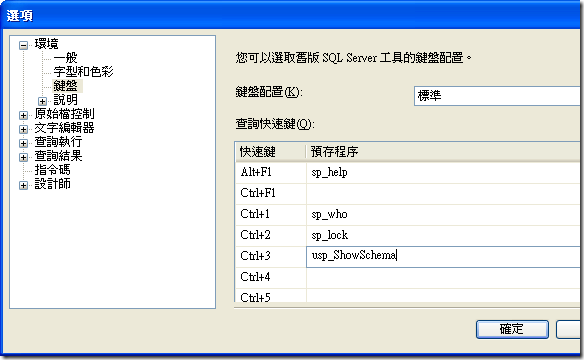The height and width of the screenshot is (360, 584).
Task: Click the Ctrl+2 shortcut cell
Action: coord(271,235)
